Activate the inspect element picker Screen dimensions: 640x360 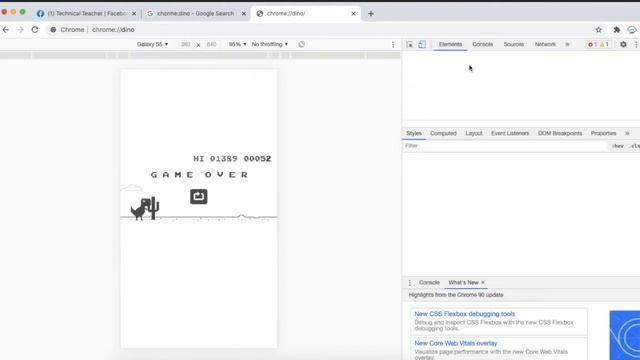409,44
